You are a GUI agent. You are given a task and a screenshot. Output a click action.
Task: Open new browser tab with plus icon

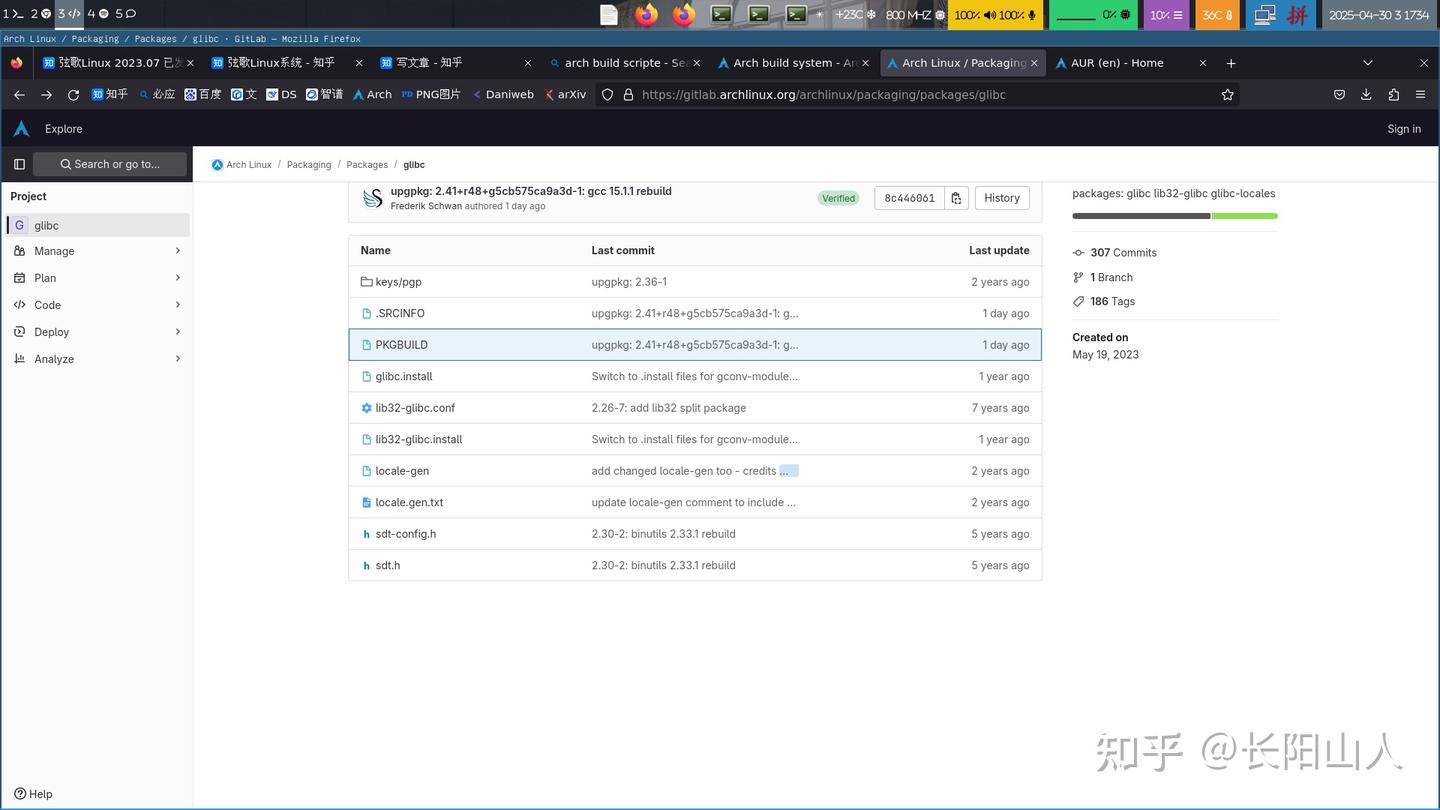1231,63
